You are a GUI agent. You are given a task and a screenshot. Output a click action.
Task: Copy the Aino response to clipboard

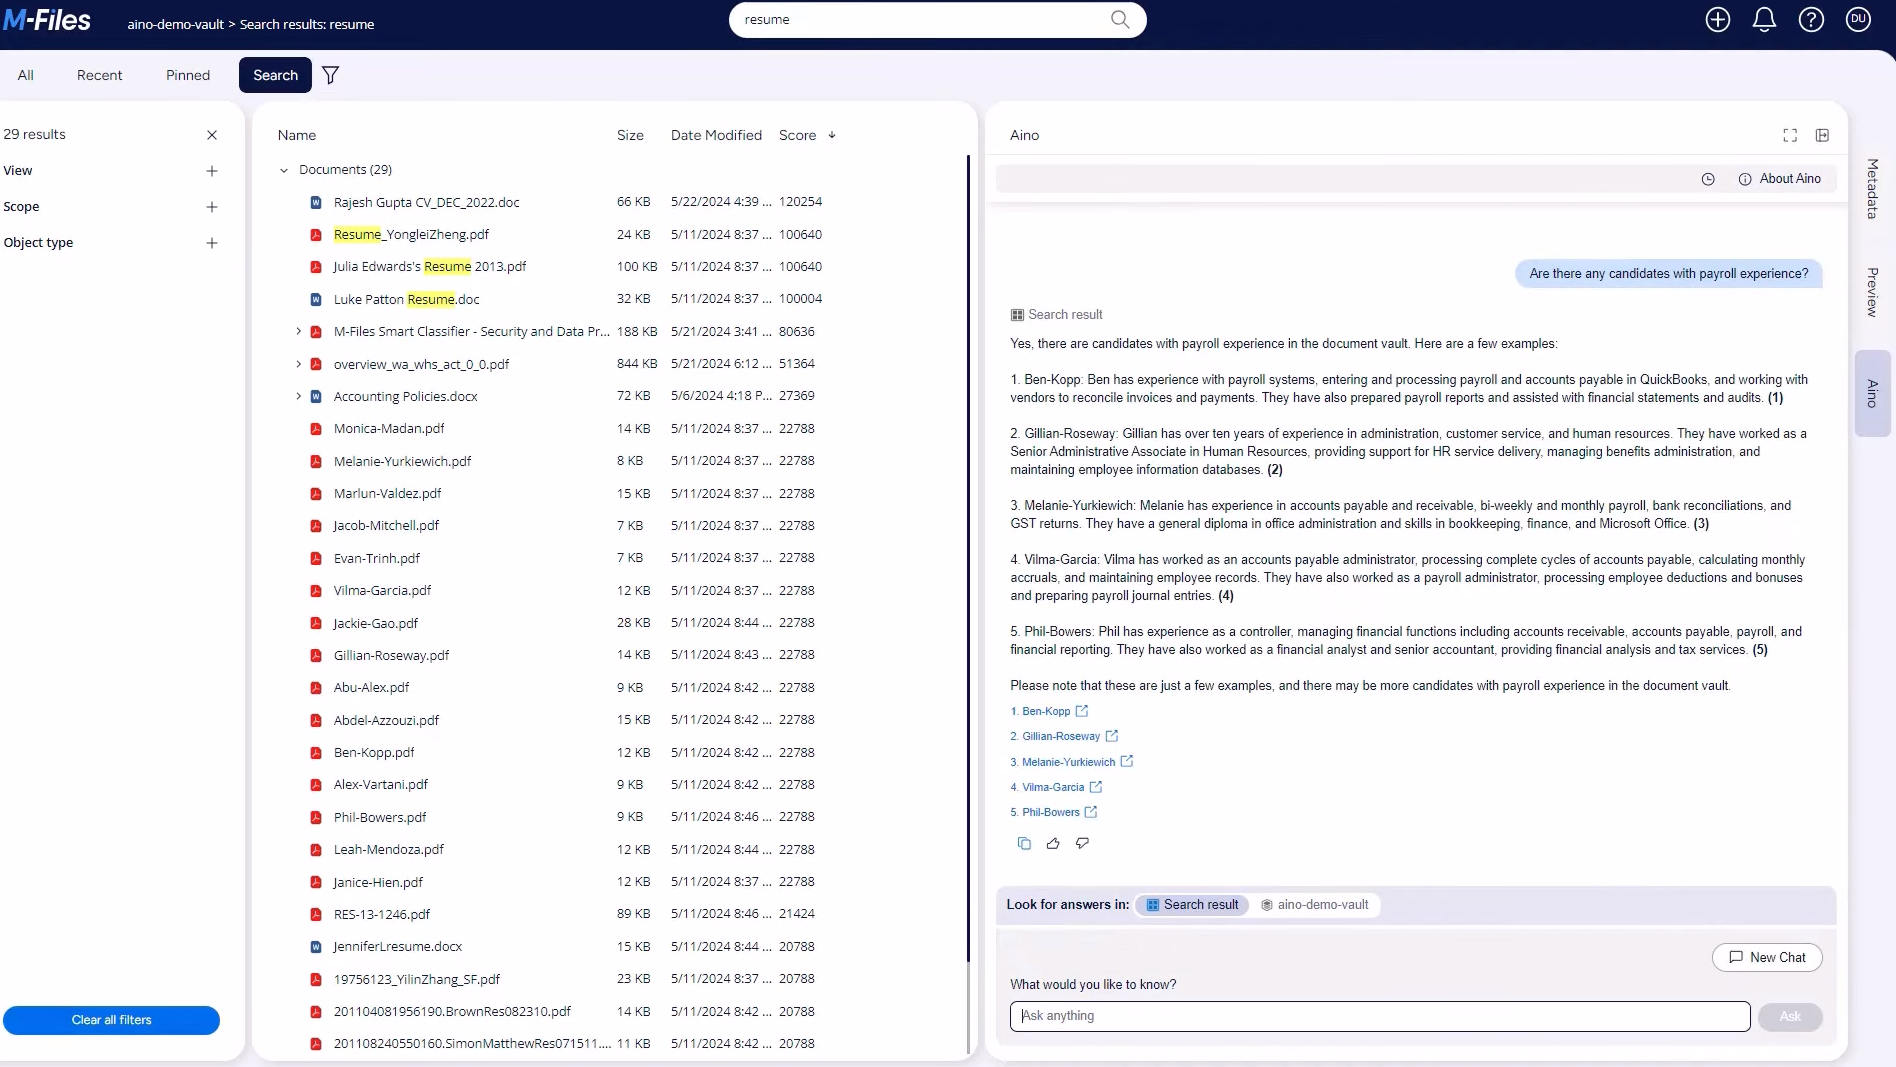[x=1024, y=843]
